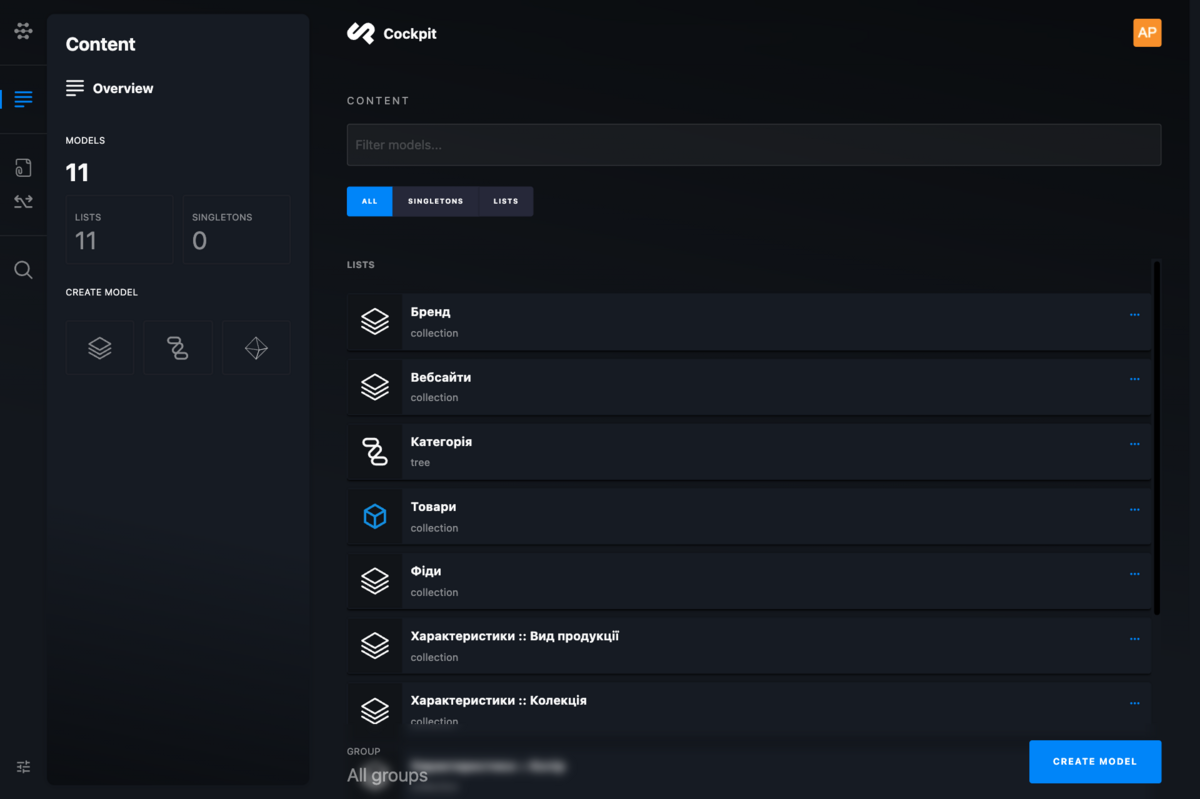Click the search magnifier icon in sidebar

(23, 270)
